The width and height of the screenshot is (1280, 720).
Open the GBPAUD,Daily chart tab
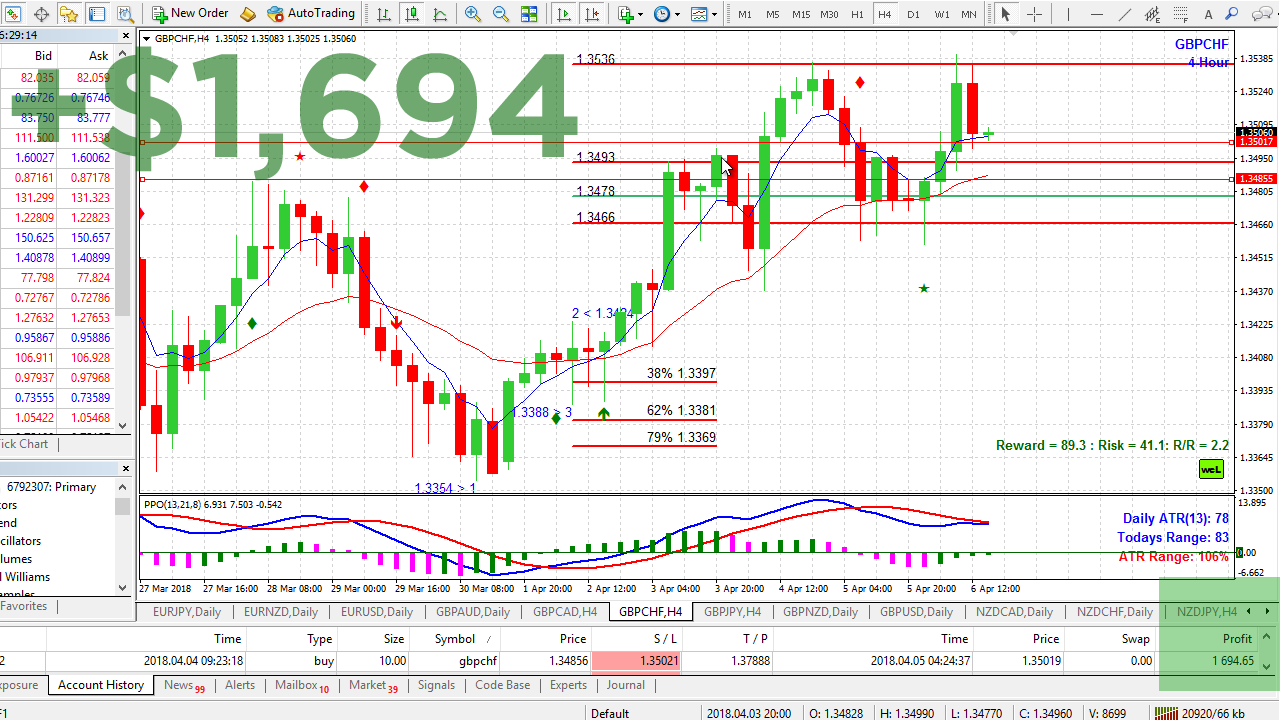click(x=473, y=612)
